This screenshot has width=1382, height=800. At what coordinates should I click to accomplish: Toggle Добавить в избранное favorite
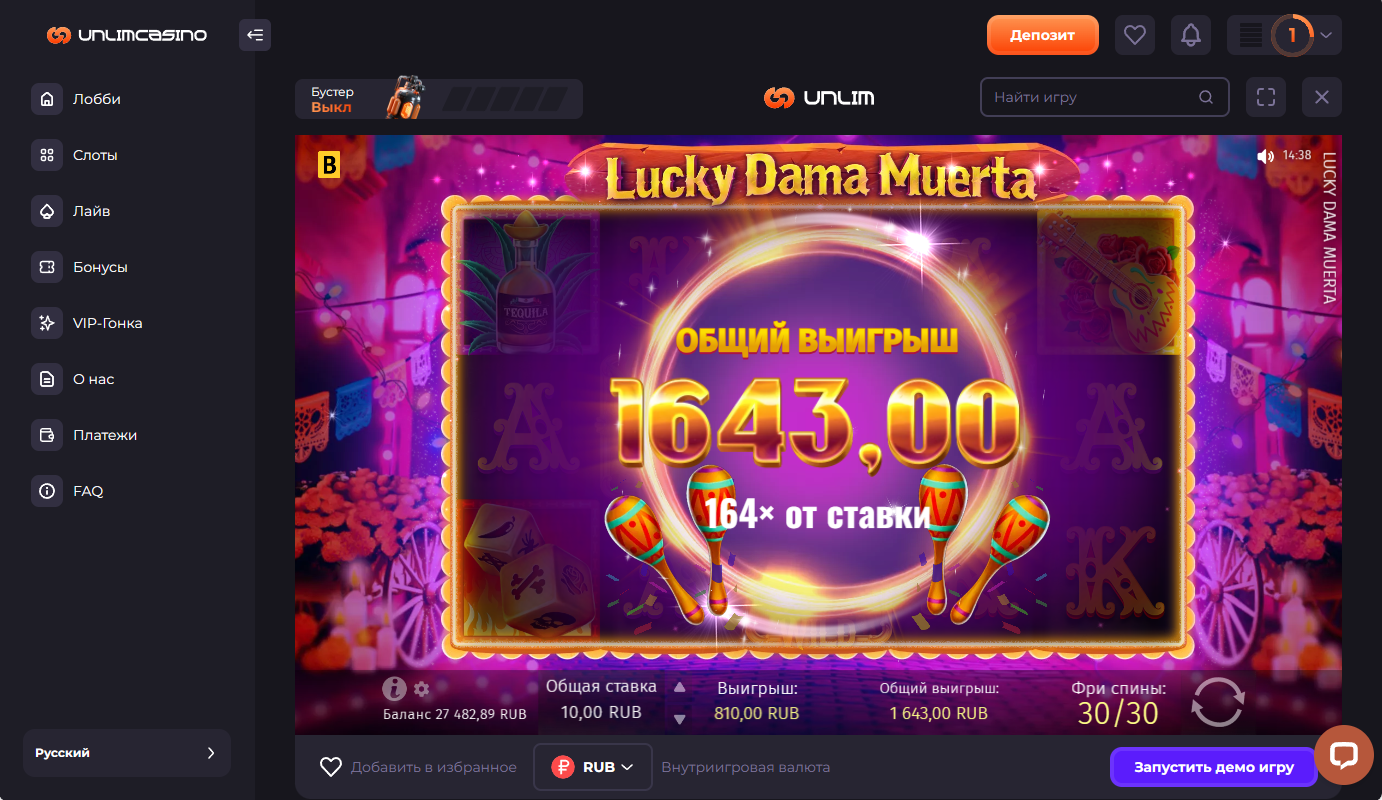[x=418, y=767]
